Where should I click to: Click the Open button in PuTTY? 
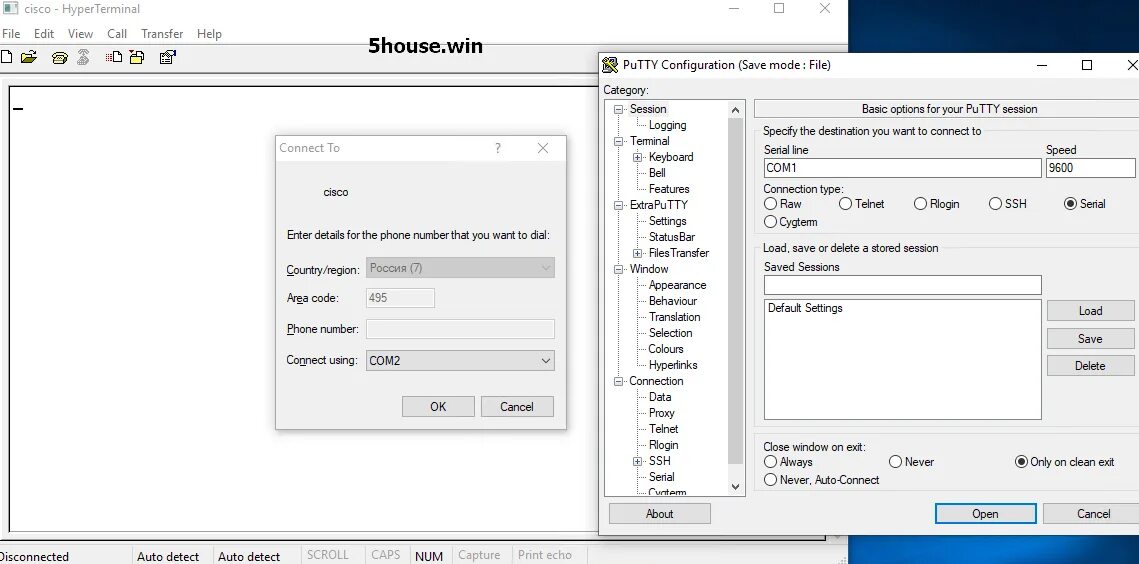click(x=986, y=513)
